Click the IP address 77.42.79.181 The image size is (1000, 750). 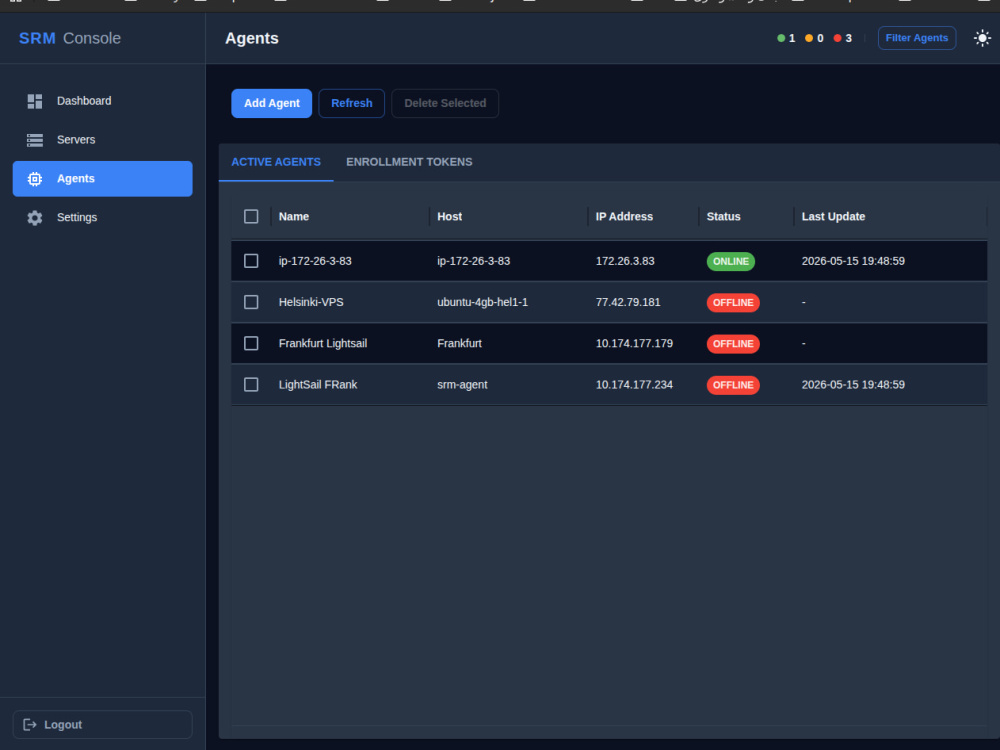click(628, 302)
